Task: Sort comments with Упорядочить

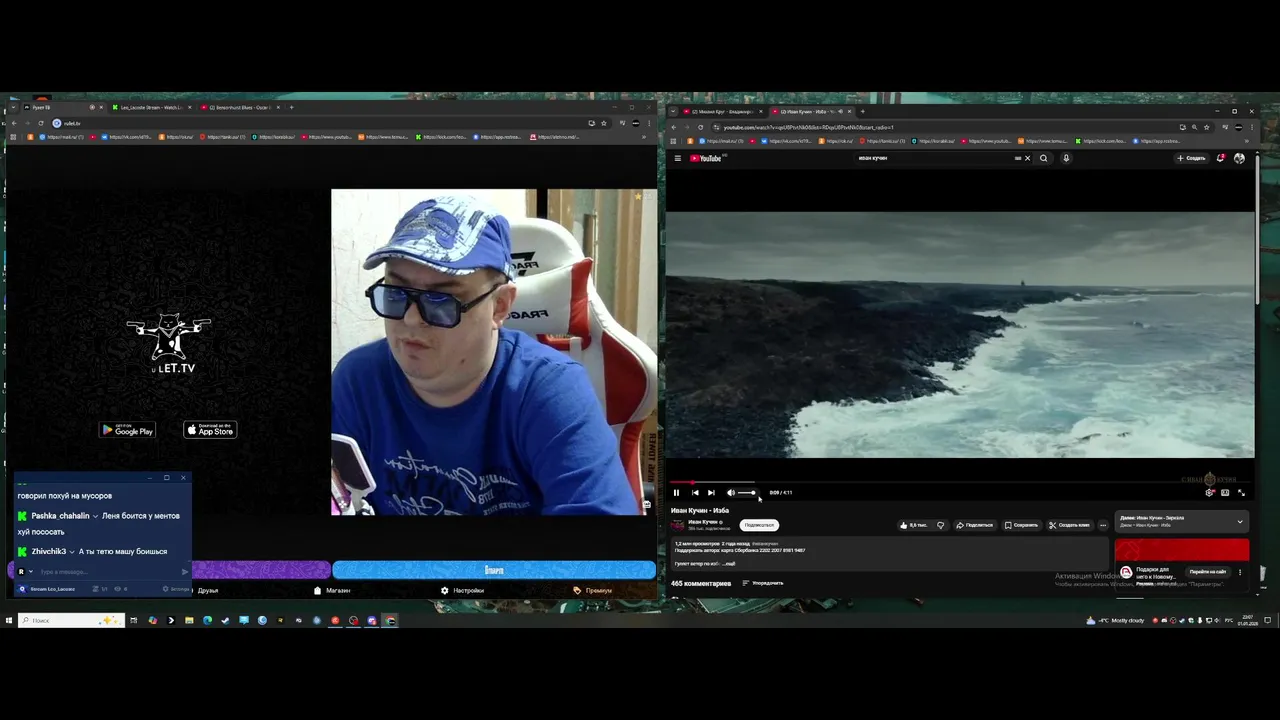Action: pyautogui.click(x=762, y=583)
